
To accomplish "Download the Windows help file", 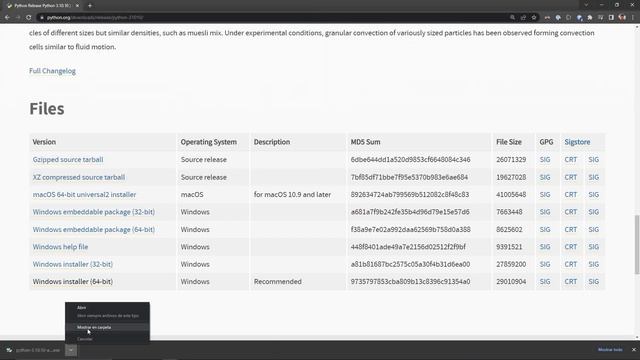I will 60,247.
